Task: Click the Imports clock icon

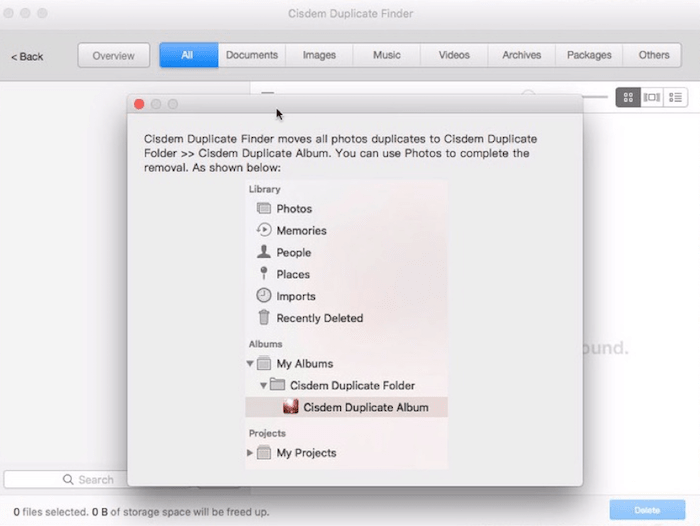Action: click(264, 296)
